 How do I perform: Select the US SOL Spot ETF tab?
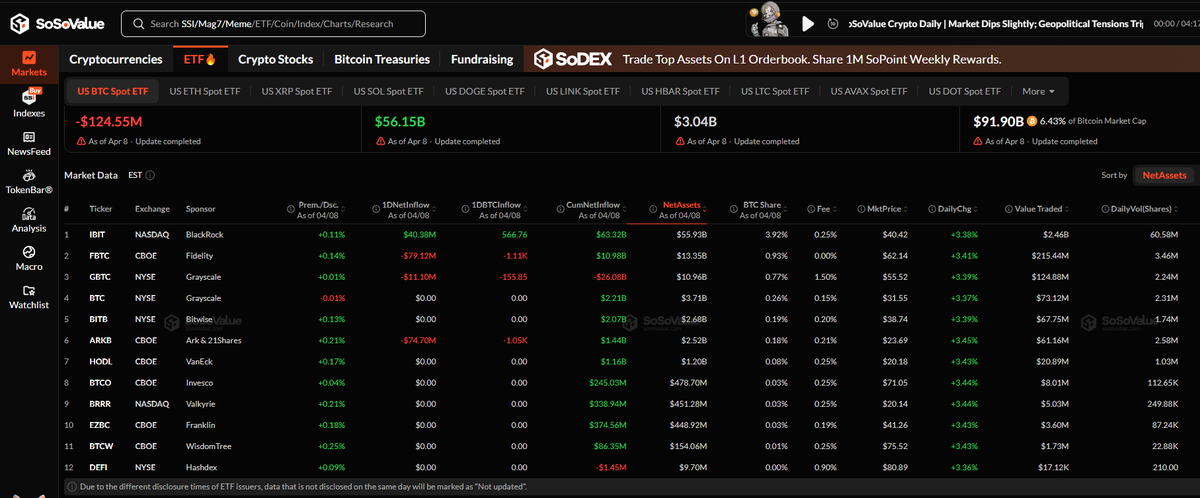[x=388, y=91]
